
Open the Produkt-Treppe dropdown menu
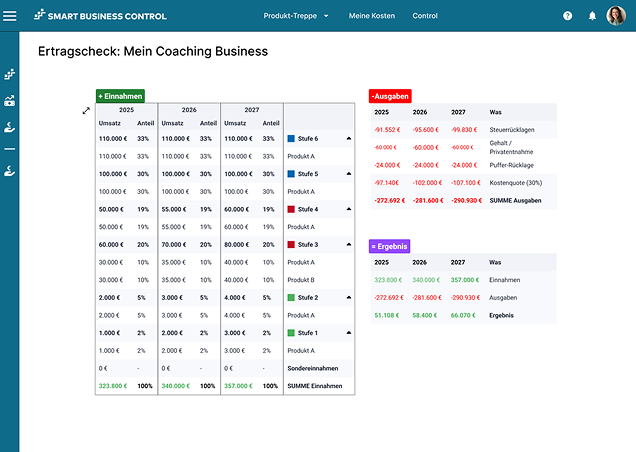coord(296,16)
